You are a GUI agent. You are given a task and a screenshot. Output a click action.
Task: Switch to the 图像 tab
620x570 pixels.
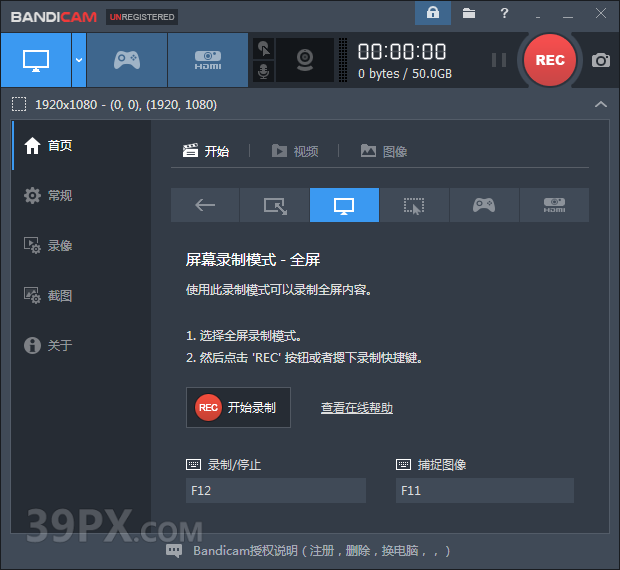384,151
